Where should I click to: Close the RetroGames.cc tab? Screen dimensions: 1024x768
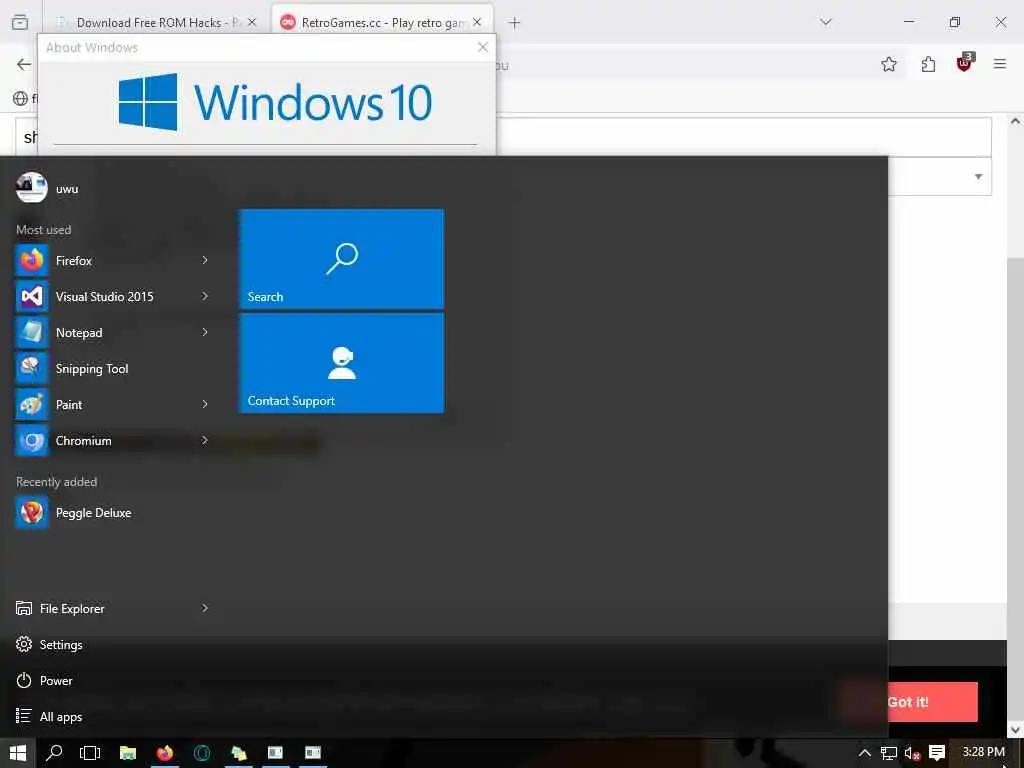(x=477, y=22)
